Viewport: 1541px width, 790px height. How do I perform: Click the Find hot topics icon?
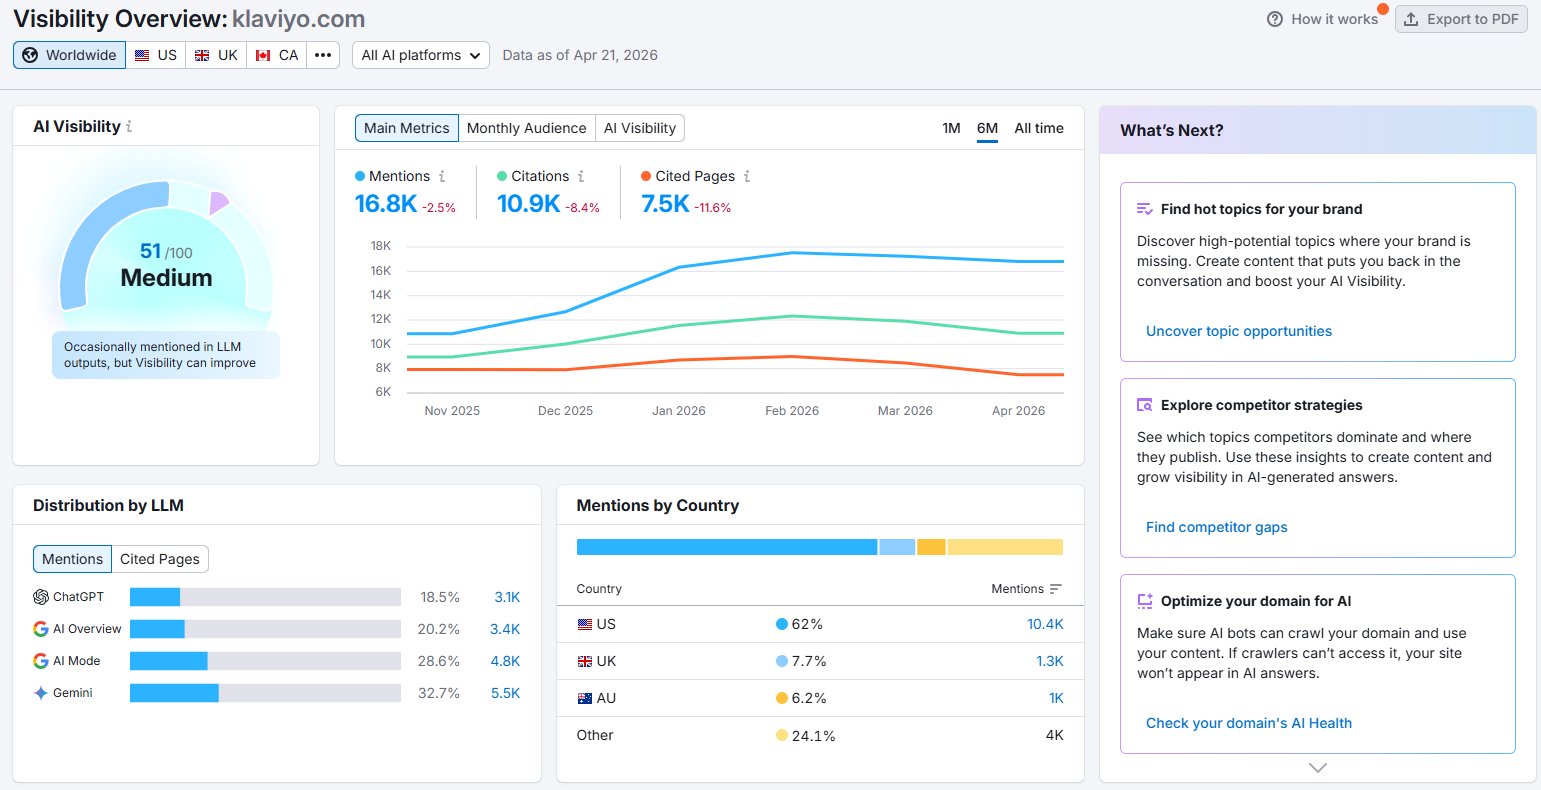click(1145, 209)
